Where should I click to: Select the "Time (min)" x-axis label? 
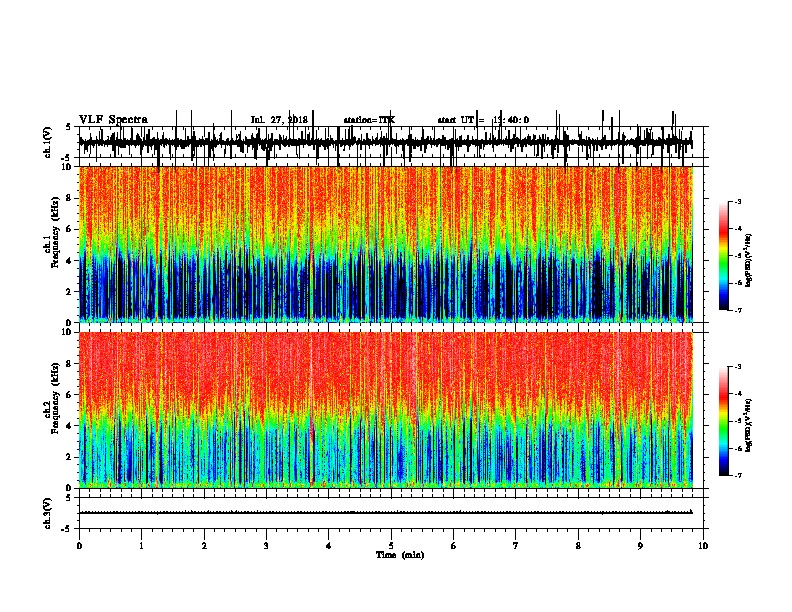[x=400, y=555]
